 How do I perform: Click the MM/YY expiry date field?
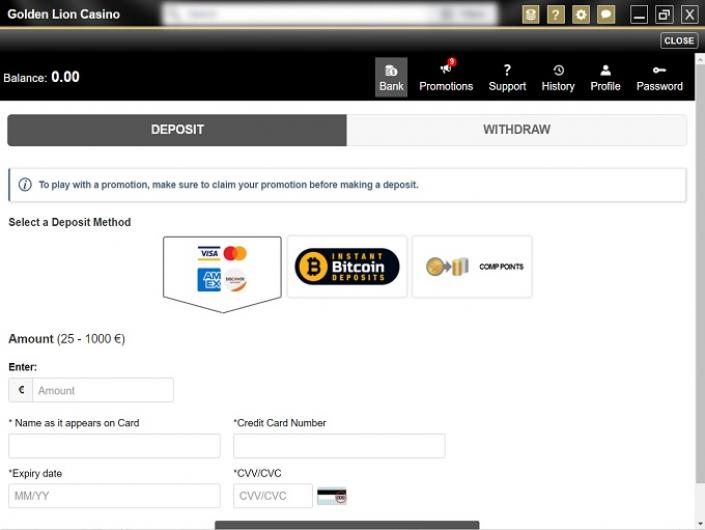[114, 496]
